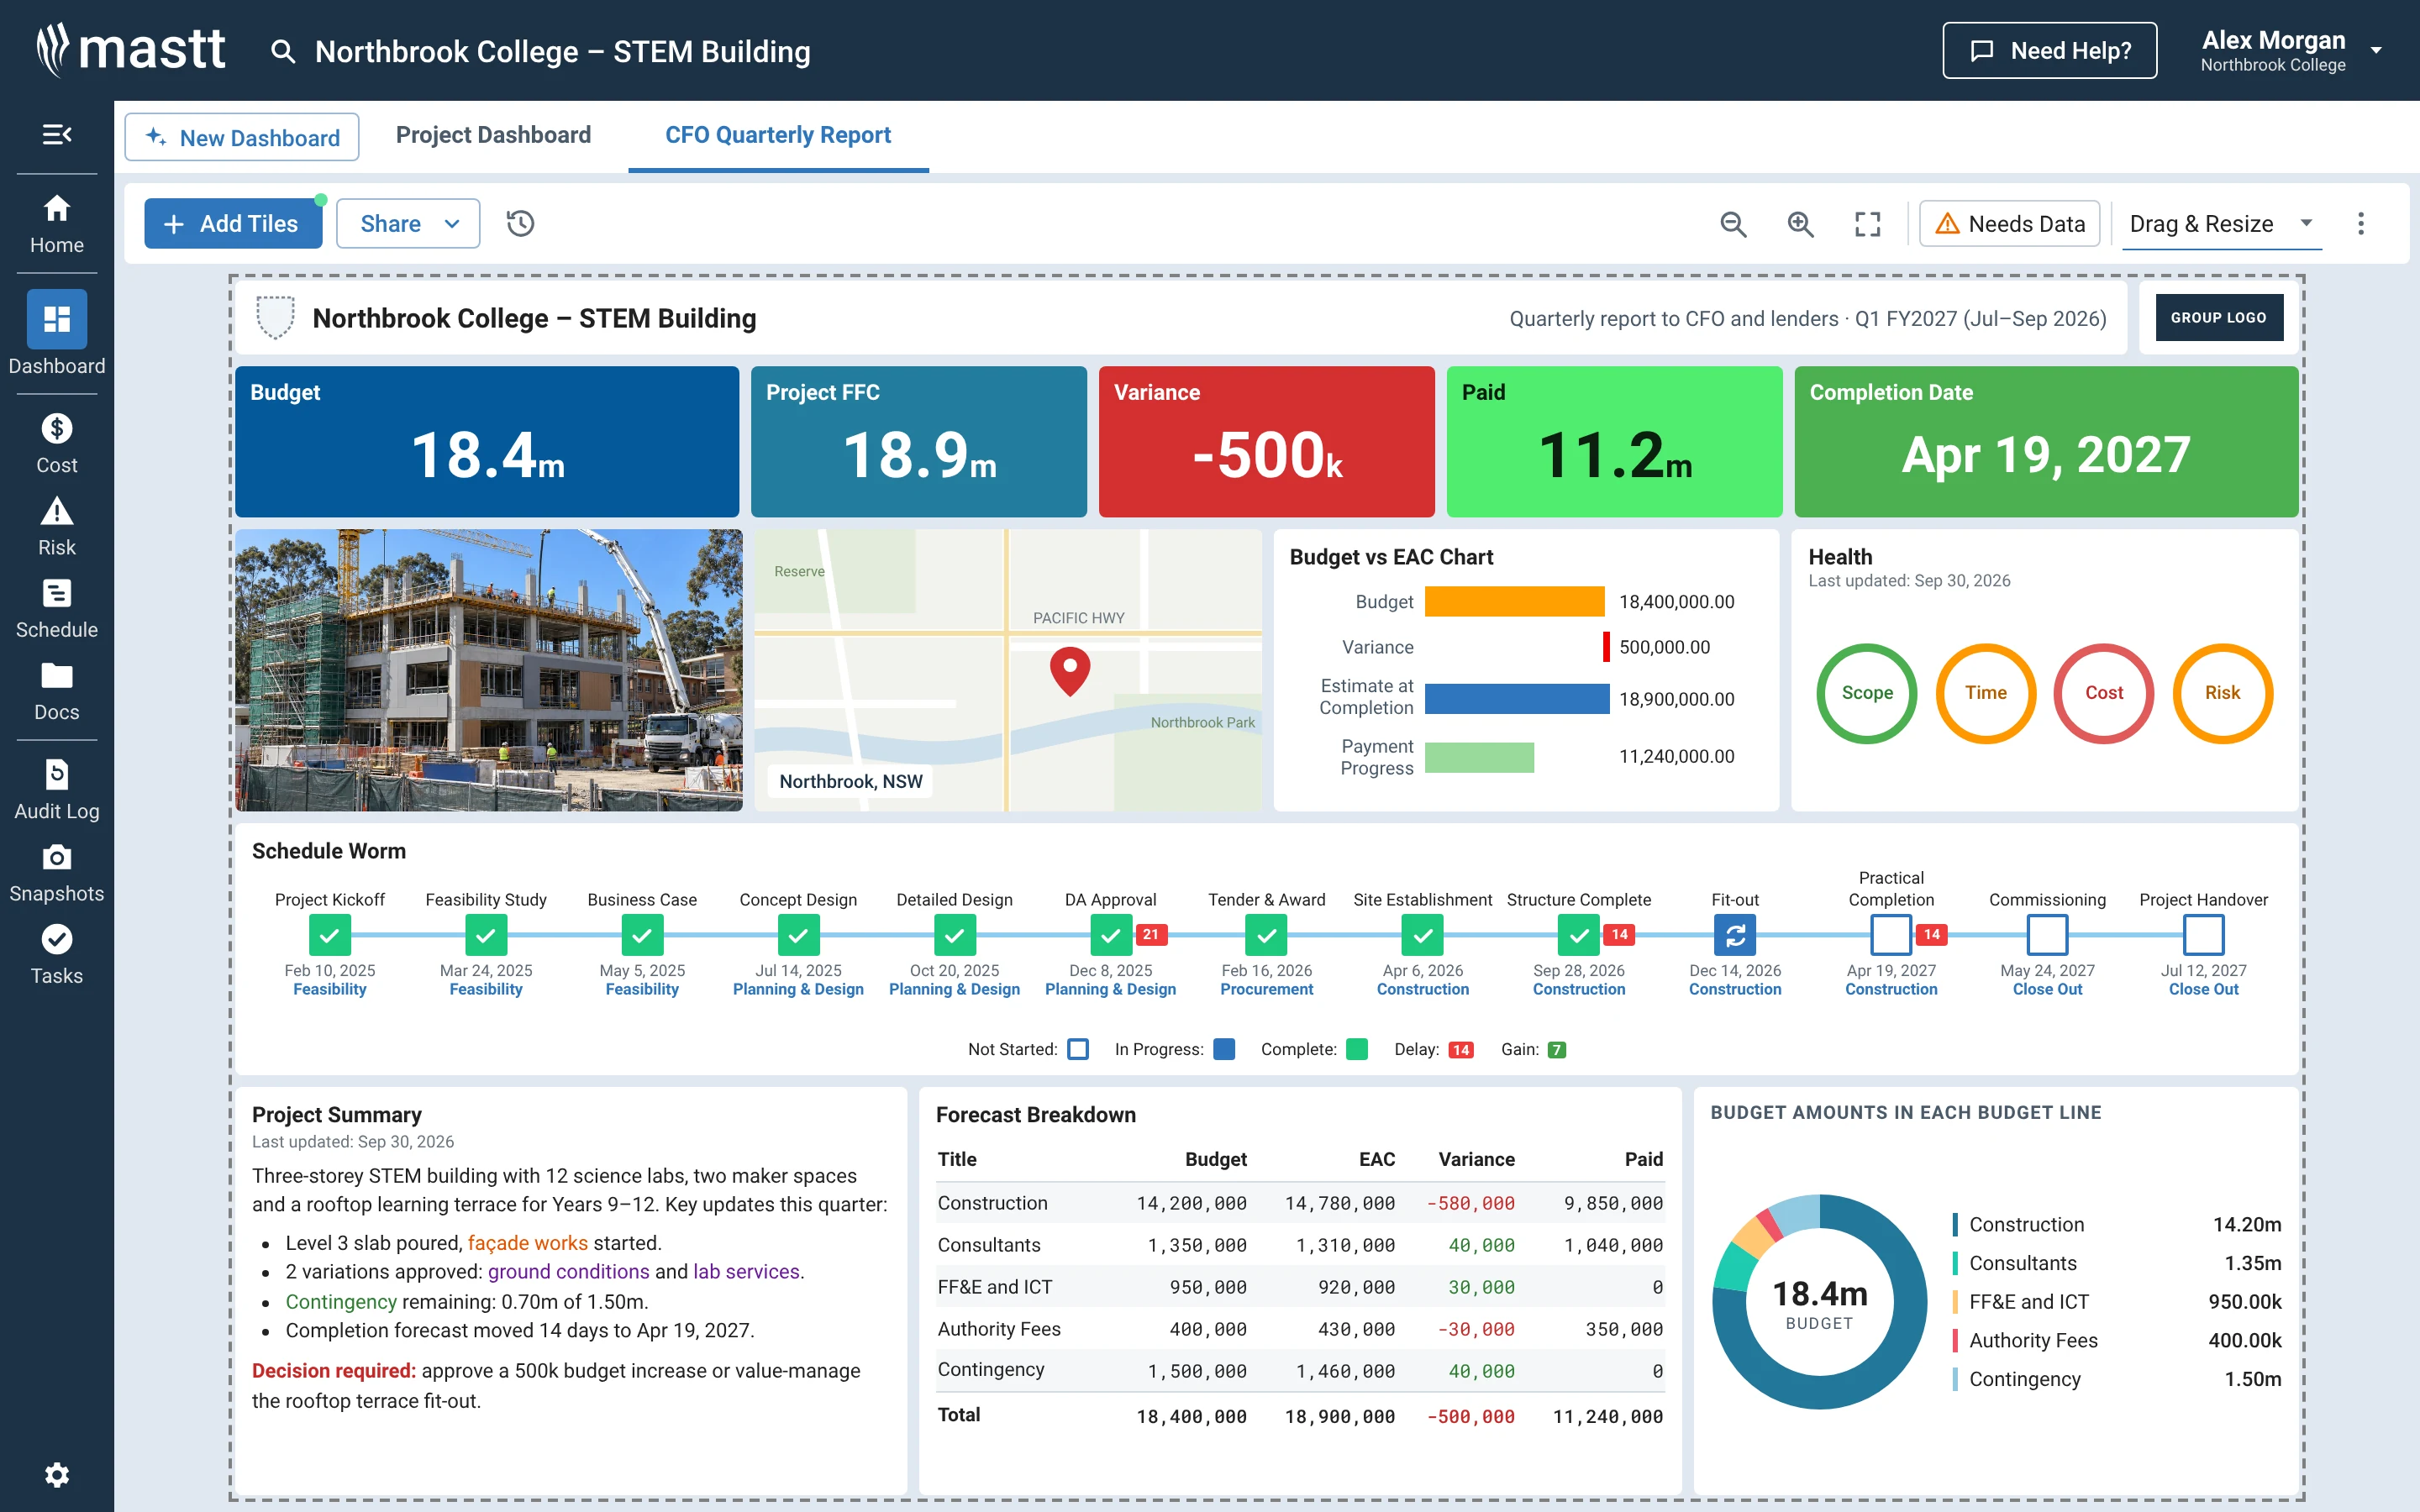Screen dimensions: 2420x1512
Task: Switch to Project Dashboard tab
Action: tap(493, 135)
